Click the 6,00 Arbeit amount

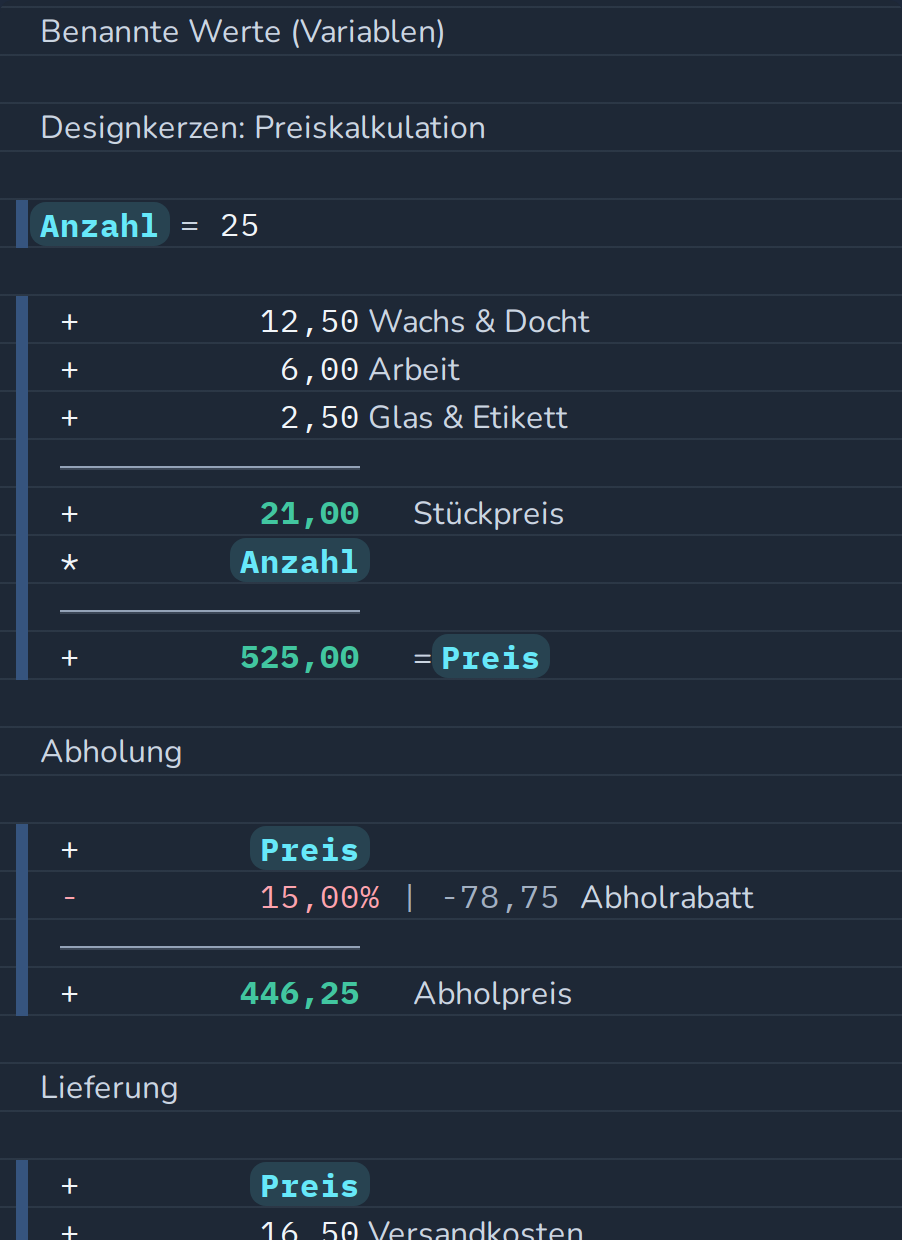pyautogui.click(x=319, y=370)
